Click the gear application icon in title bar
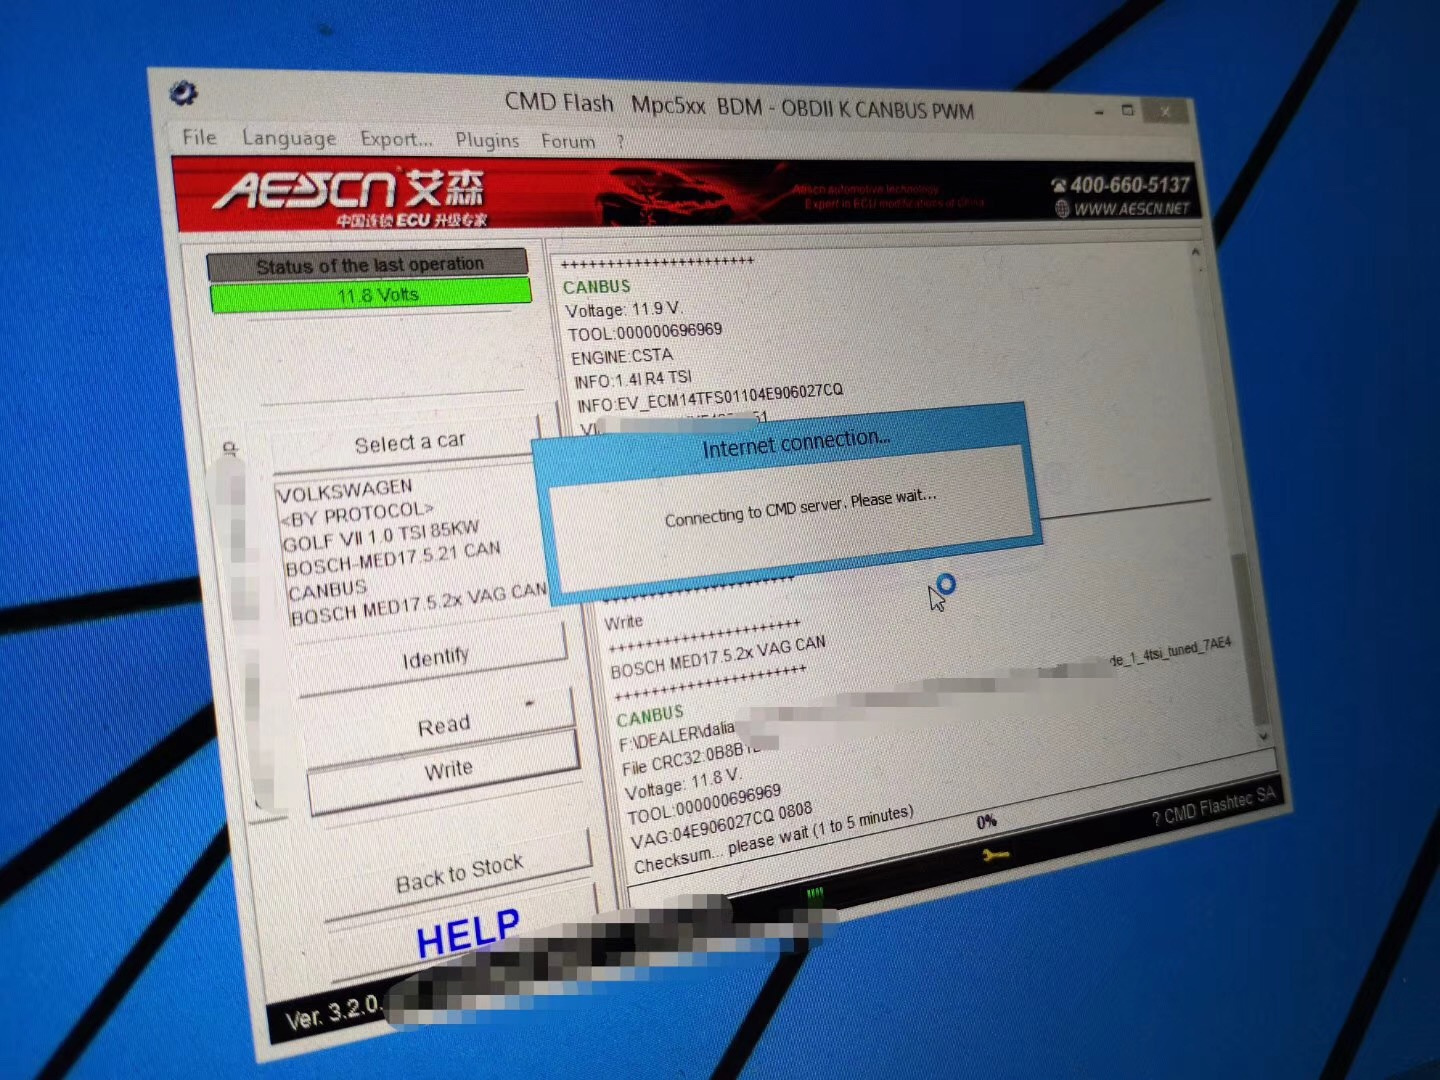Image resolution: width=1440 pixels, height=1080 pixels. pyautogui.click(x=183, y=93)
